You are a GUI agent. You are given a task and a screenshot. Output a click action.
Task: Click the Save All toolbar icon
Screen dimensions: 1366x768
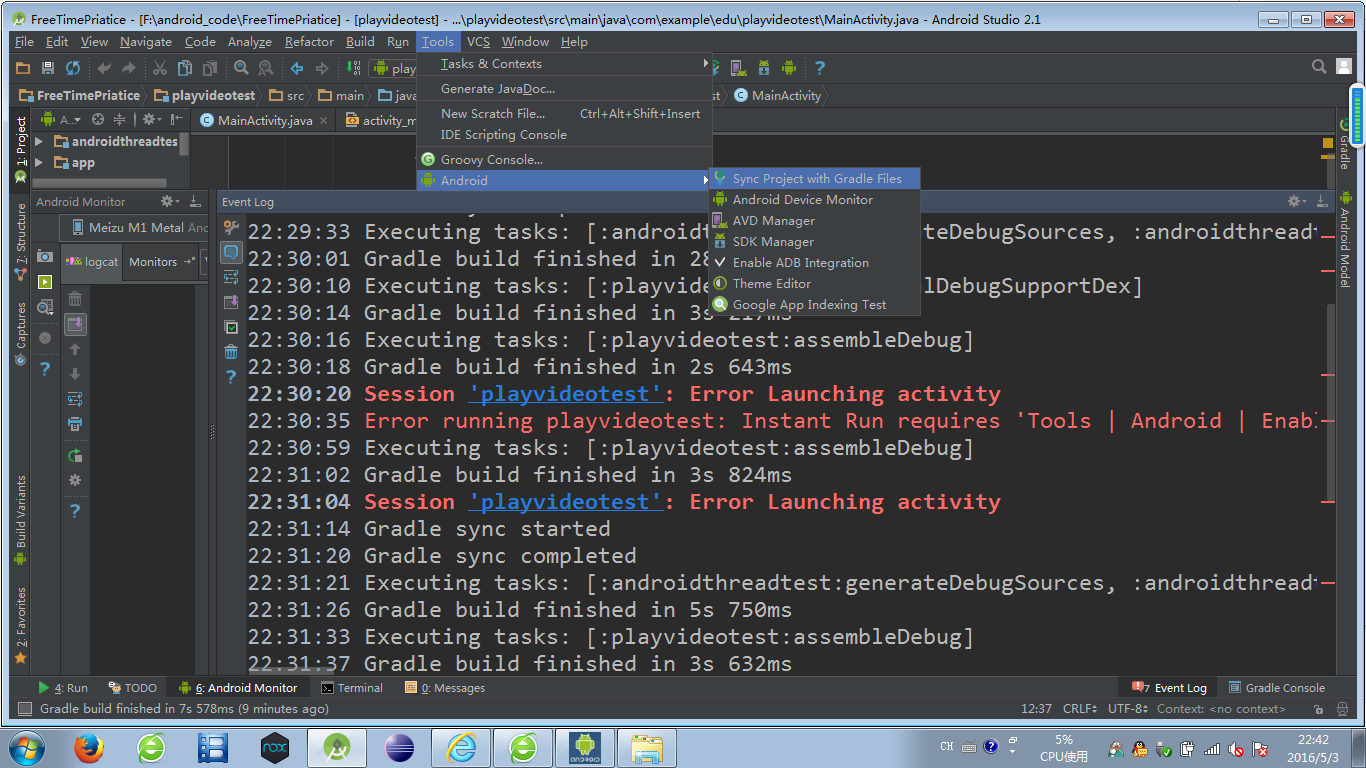coord(48,68)
